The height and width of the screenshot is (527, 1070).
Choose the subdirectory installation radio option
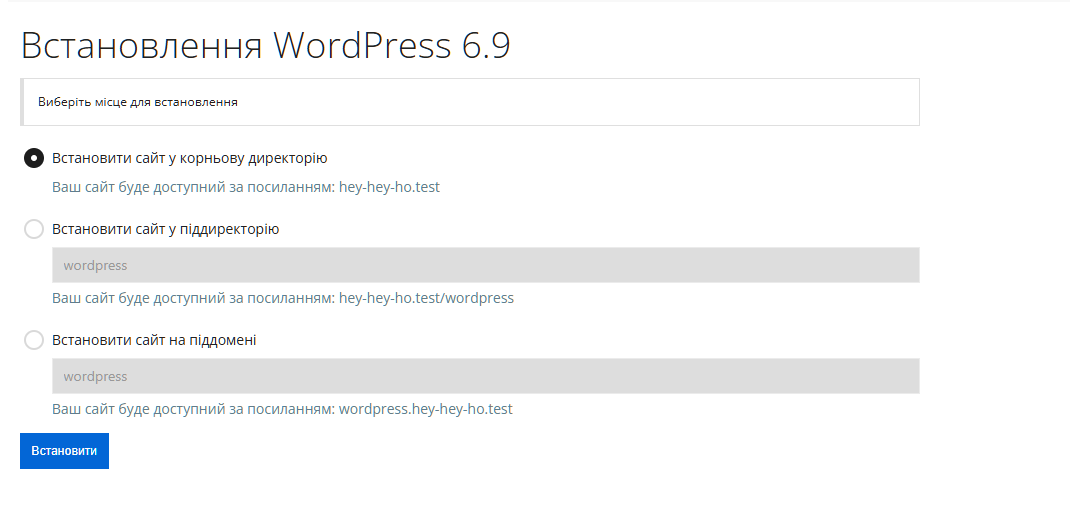(x=34, y=229)
